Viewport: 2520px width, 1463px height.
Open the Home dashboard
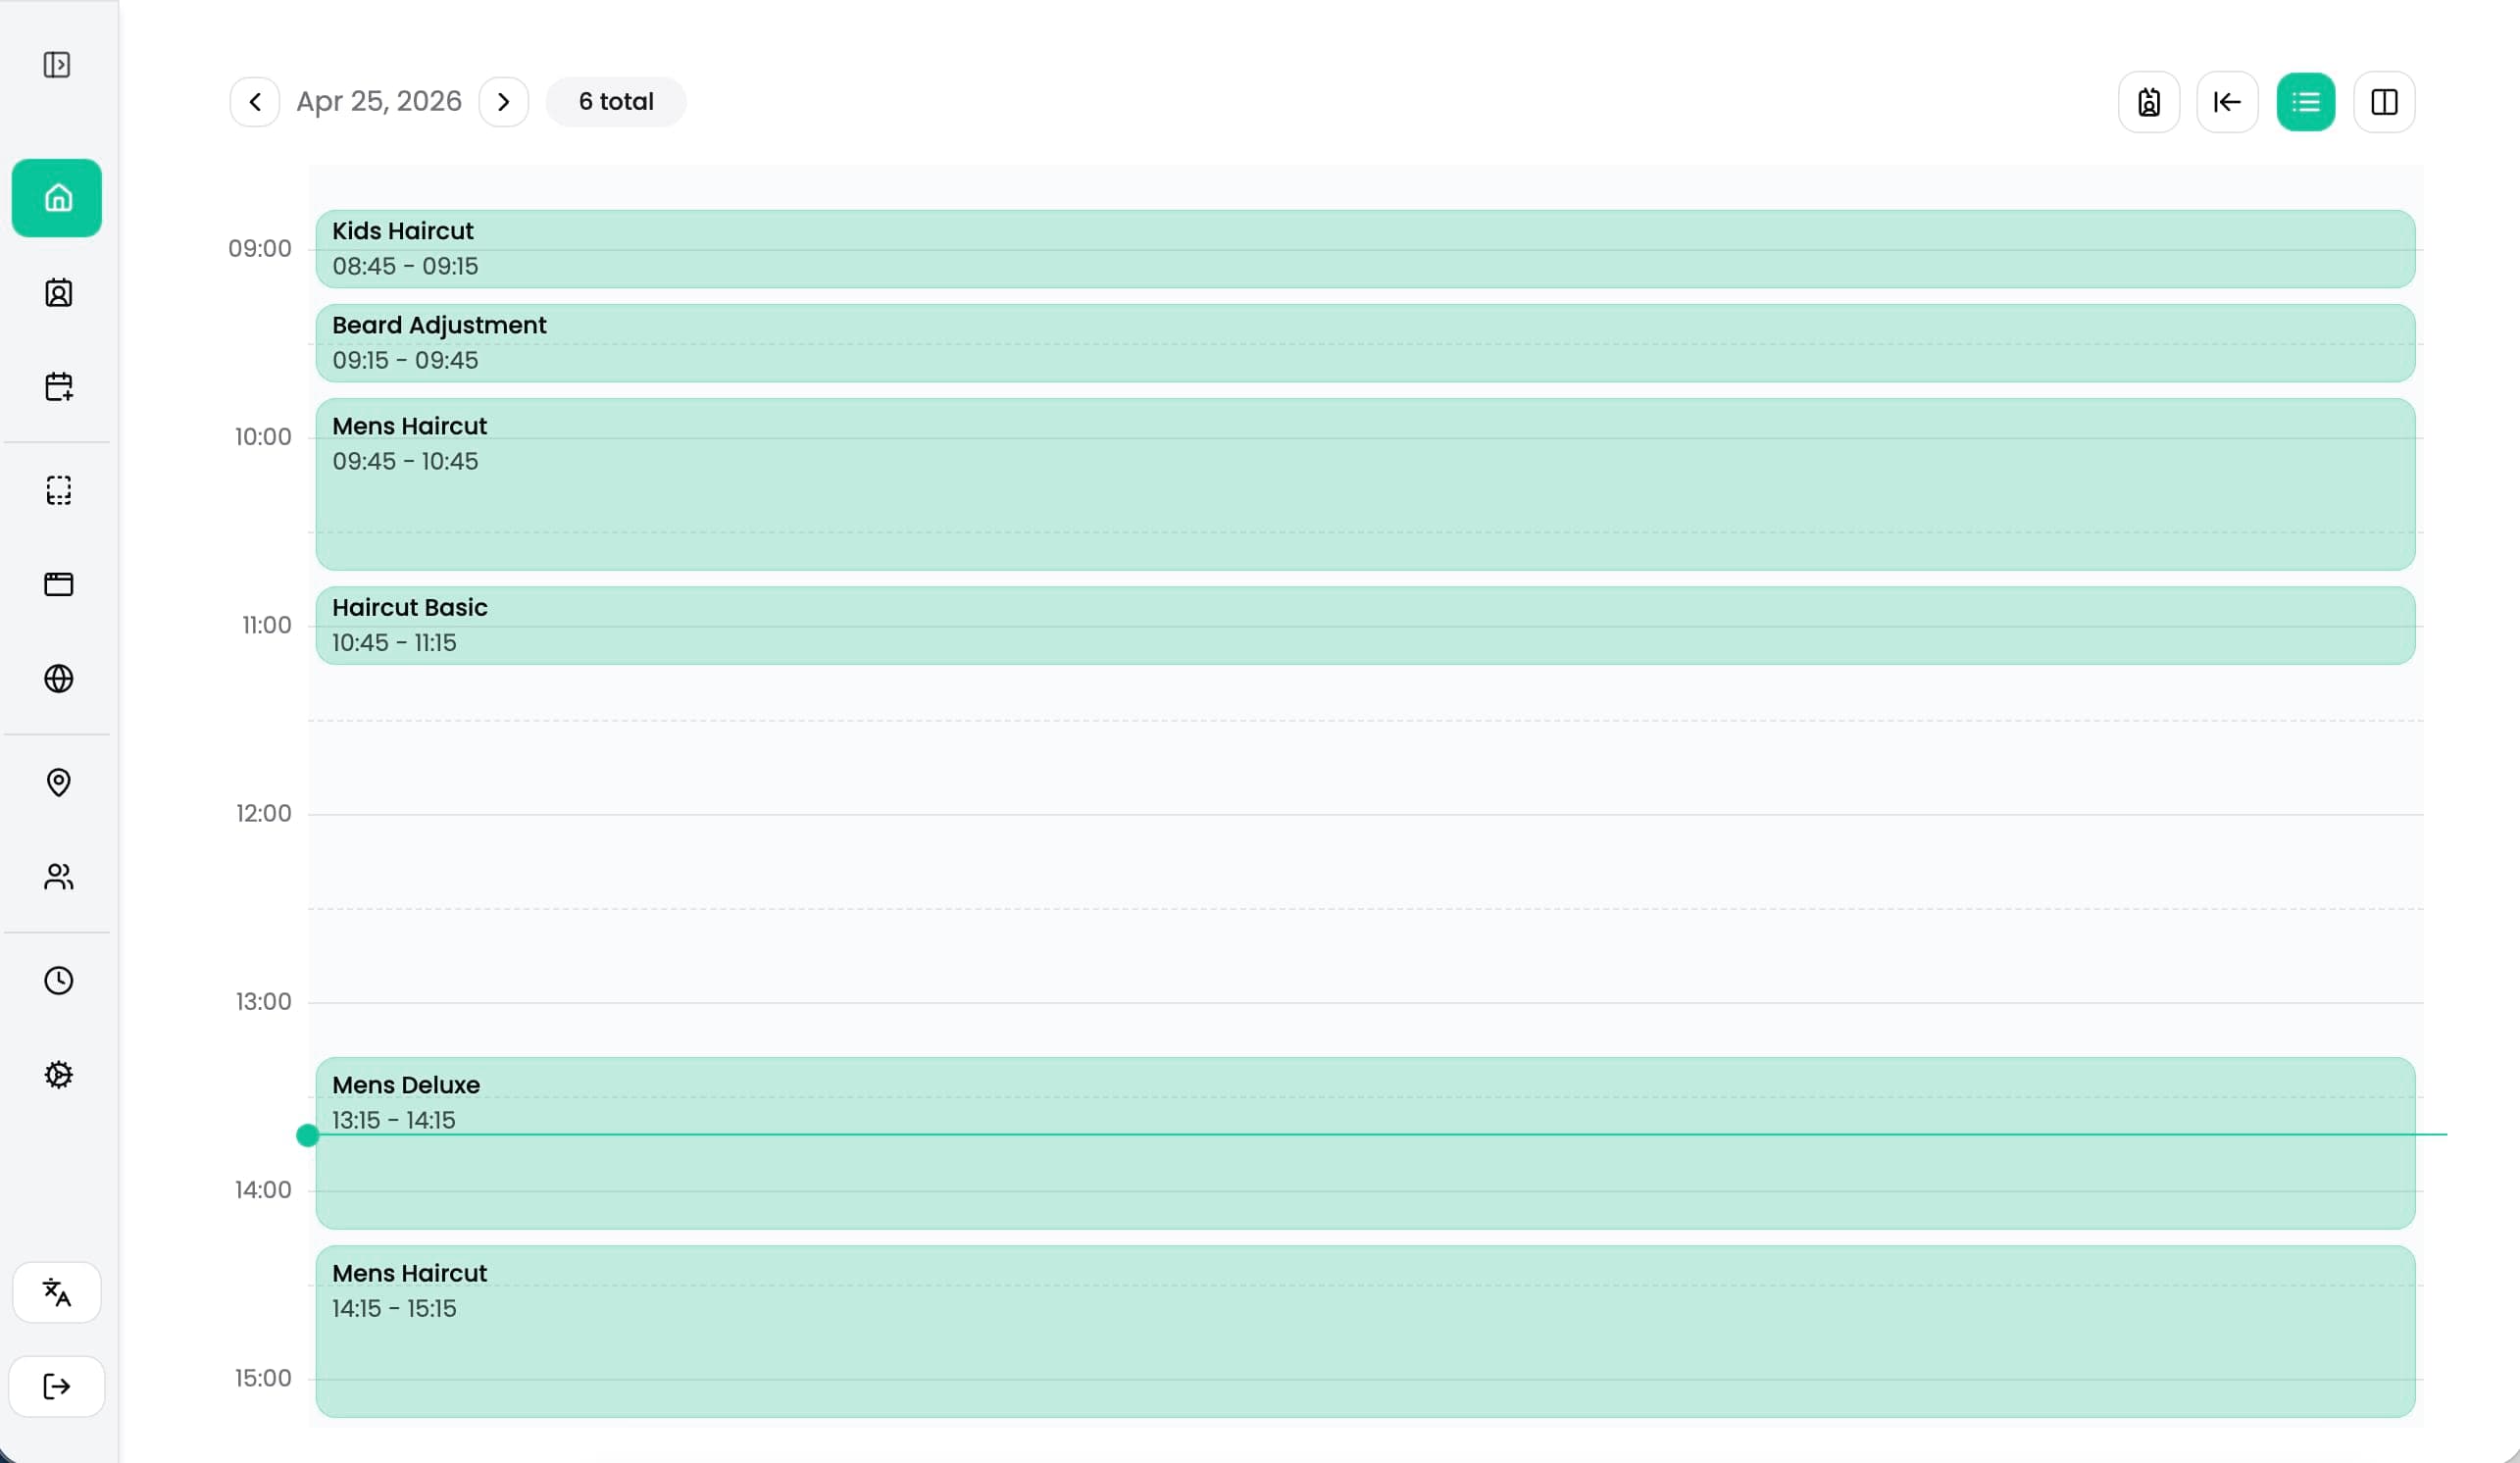click(56, 197)
